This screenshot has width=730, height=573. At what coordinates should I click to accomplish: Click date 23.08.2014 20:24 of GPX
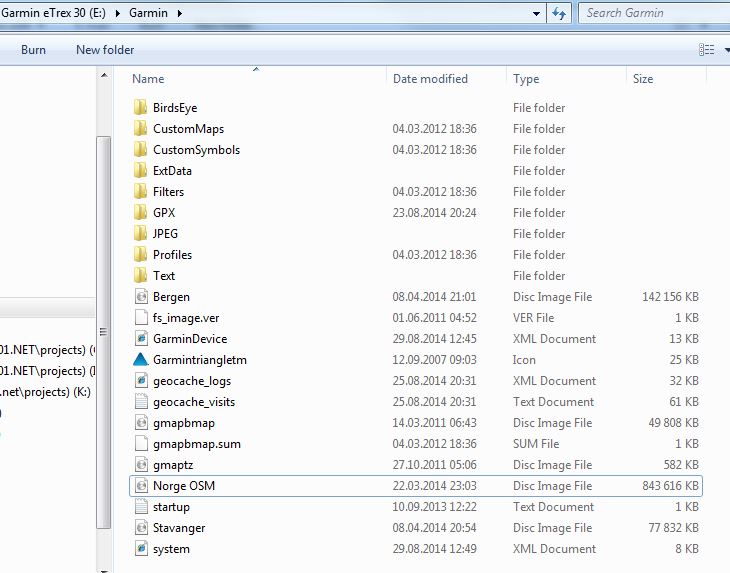tap(434, 213)
